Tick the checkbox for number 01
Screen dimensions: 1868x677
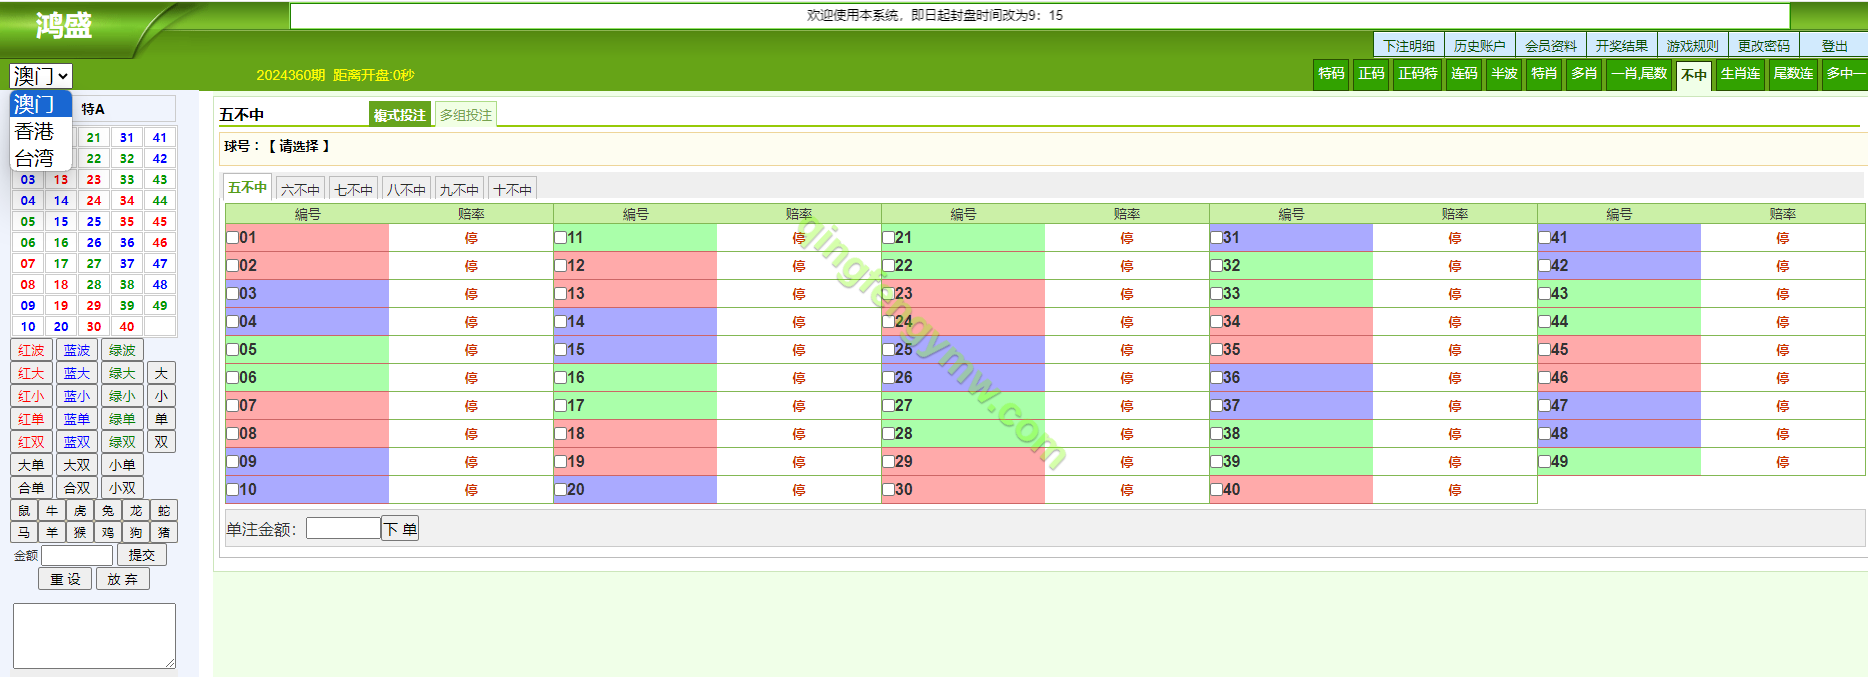tap(232, 238)
